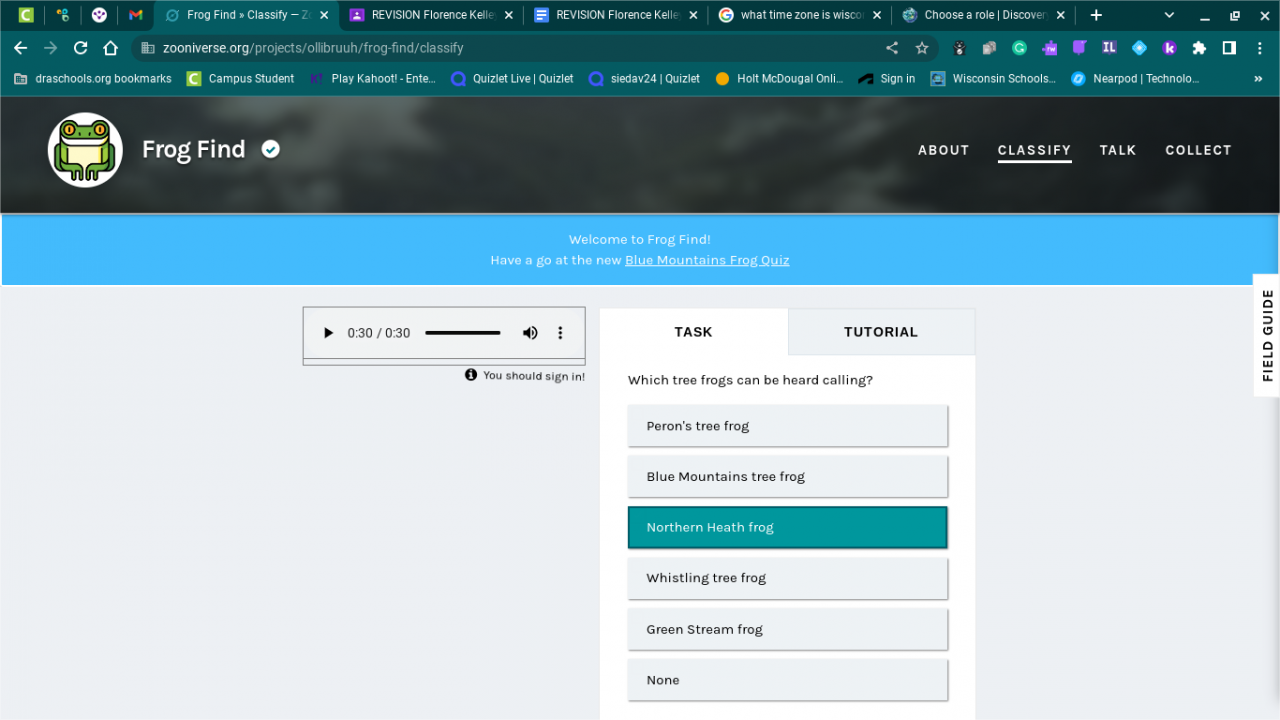Open the Wisconsin Schools bookmark

[993, 79]
